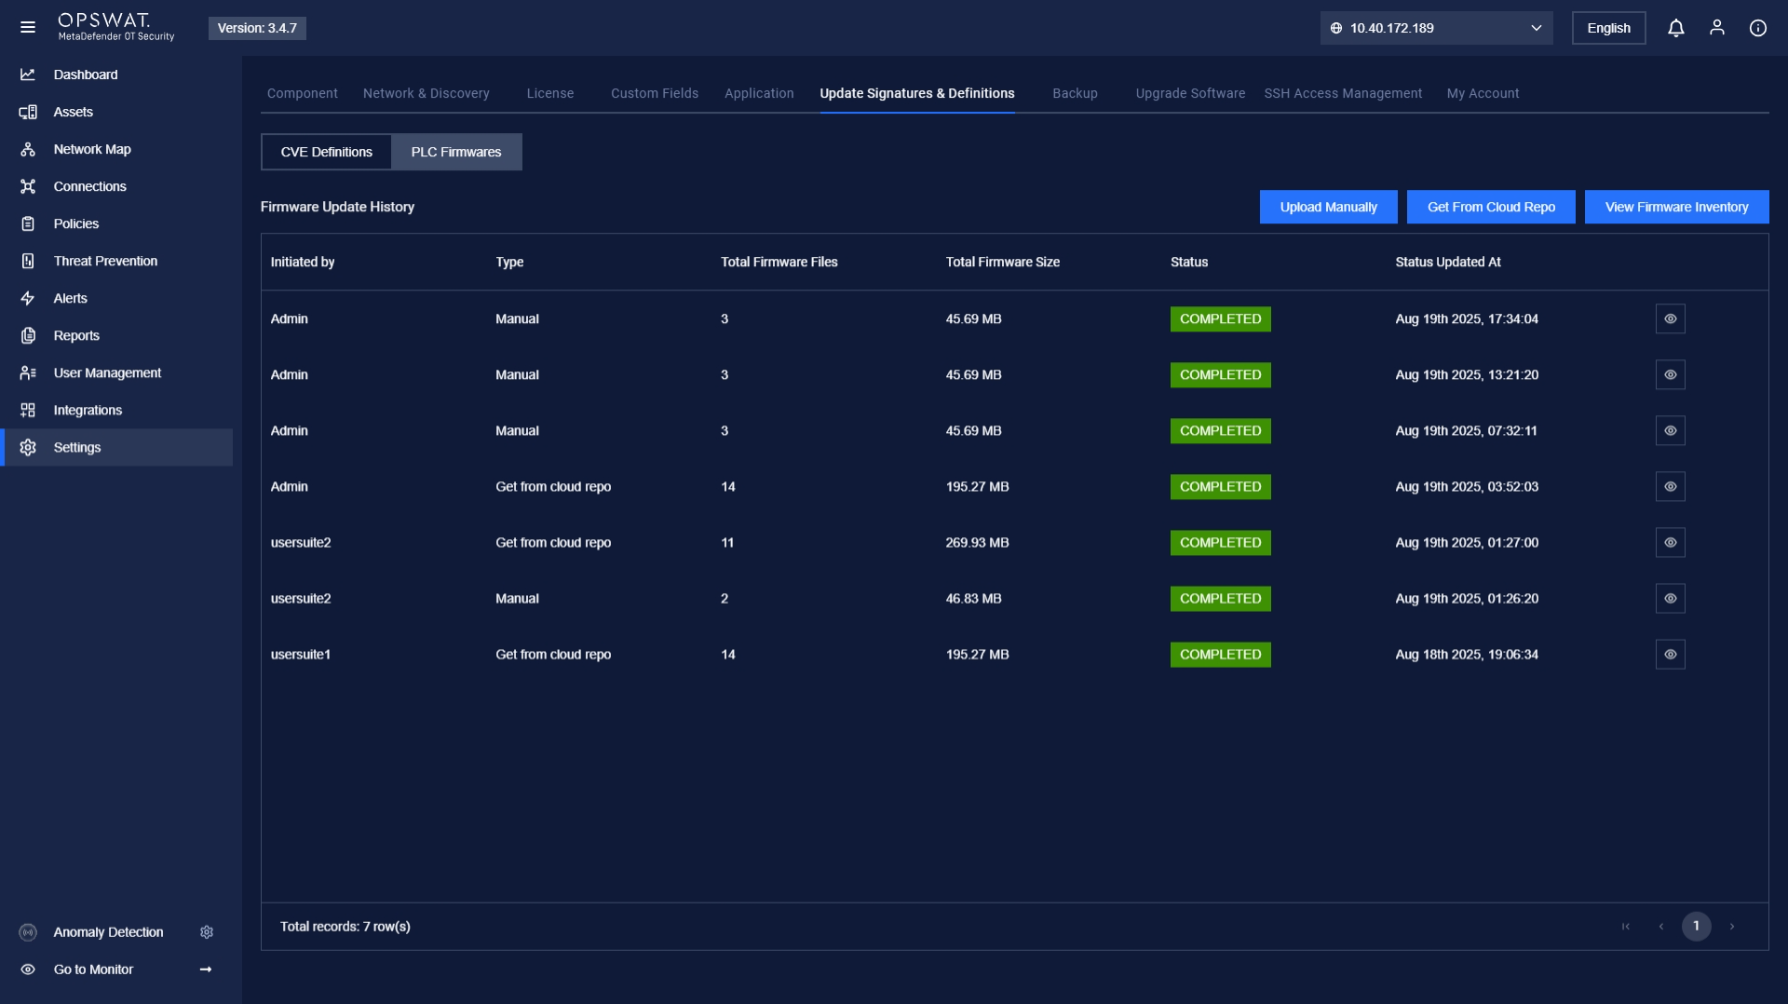1788x1004 pixels.
Task: Open Threat Prevention in sidebar
Action: point(106,261)
